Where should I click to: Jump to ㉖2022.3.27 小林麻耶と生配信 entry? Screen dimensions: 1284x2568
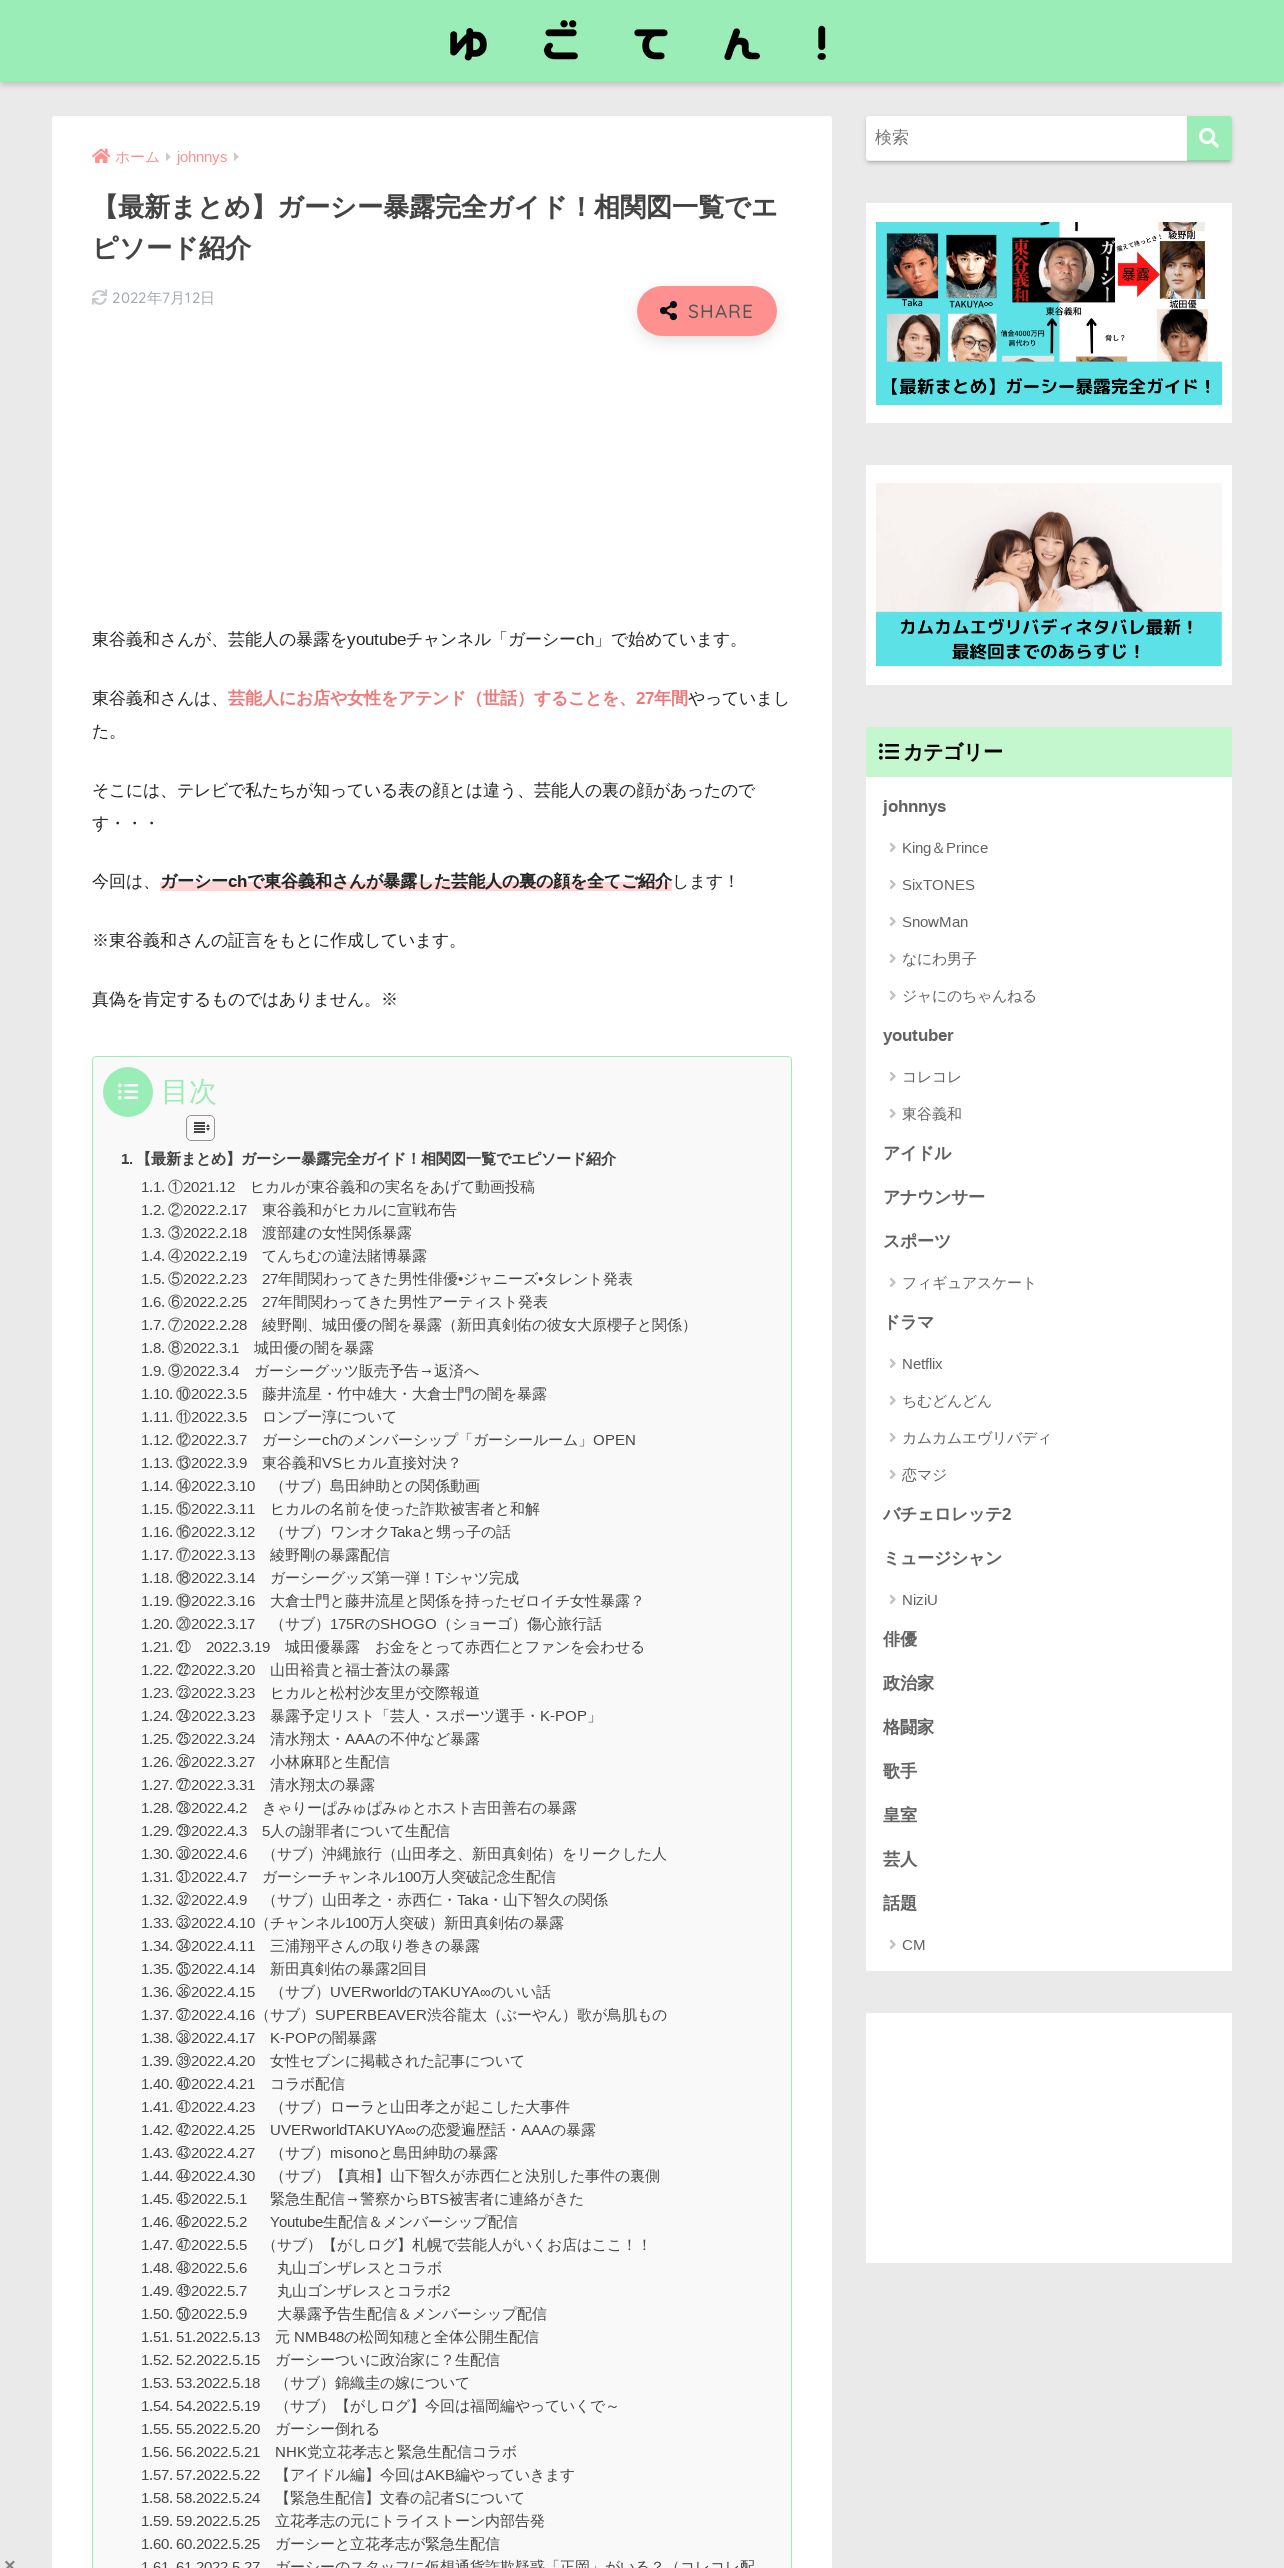(265, 1762)
